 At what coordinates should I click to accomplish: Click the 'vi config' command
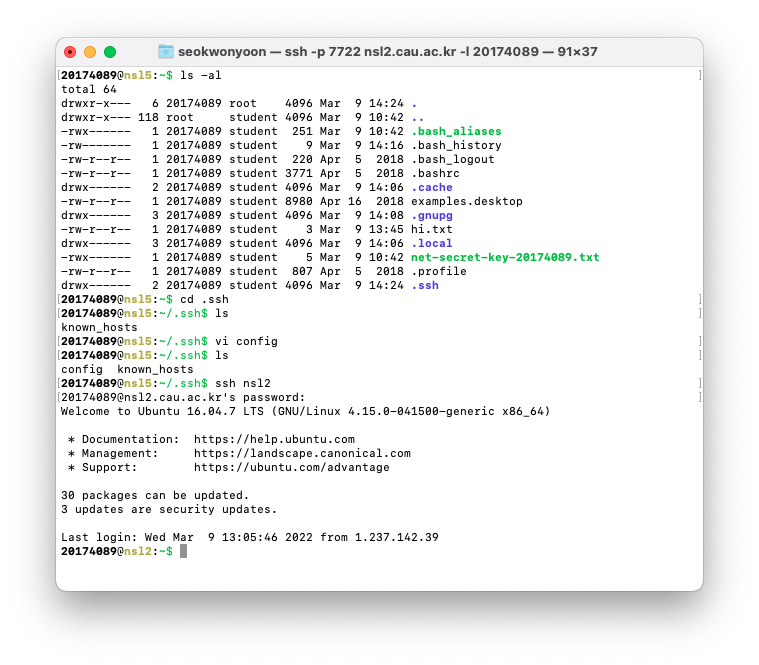tap(246, 341)
